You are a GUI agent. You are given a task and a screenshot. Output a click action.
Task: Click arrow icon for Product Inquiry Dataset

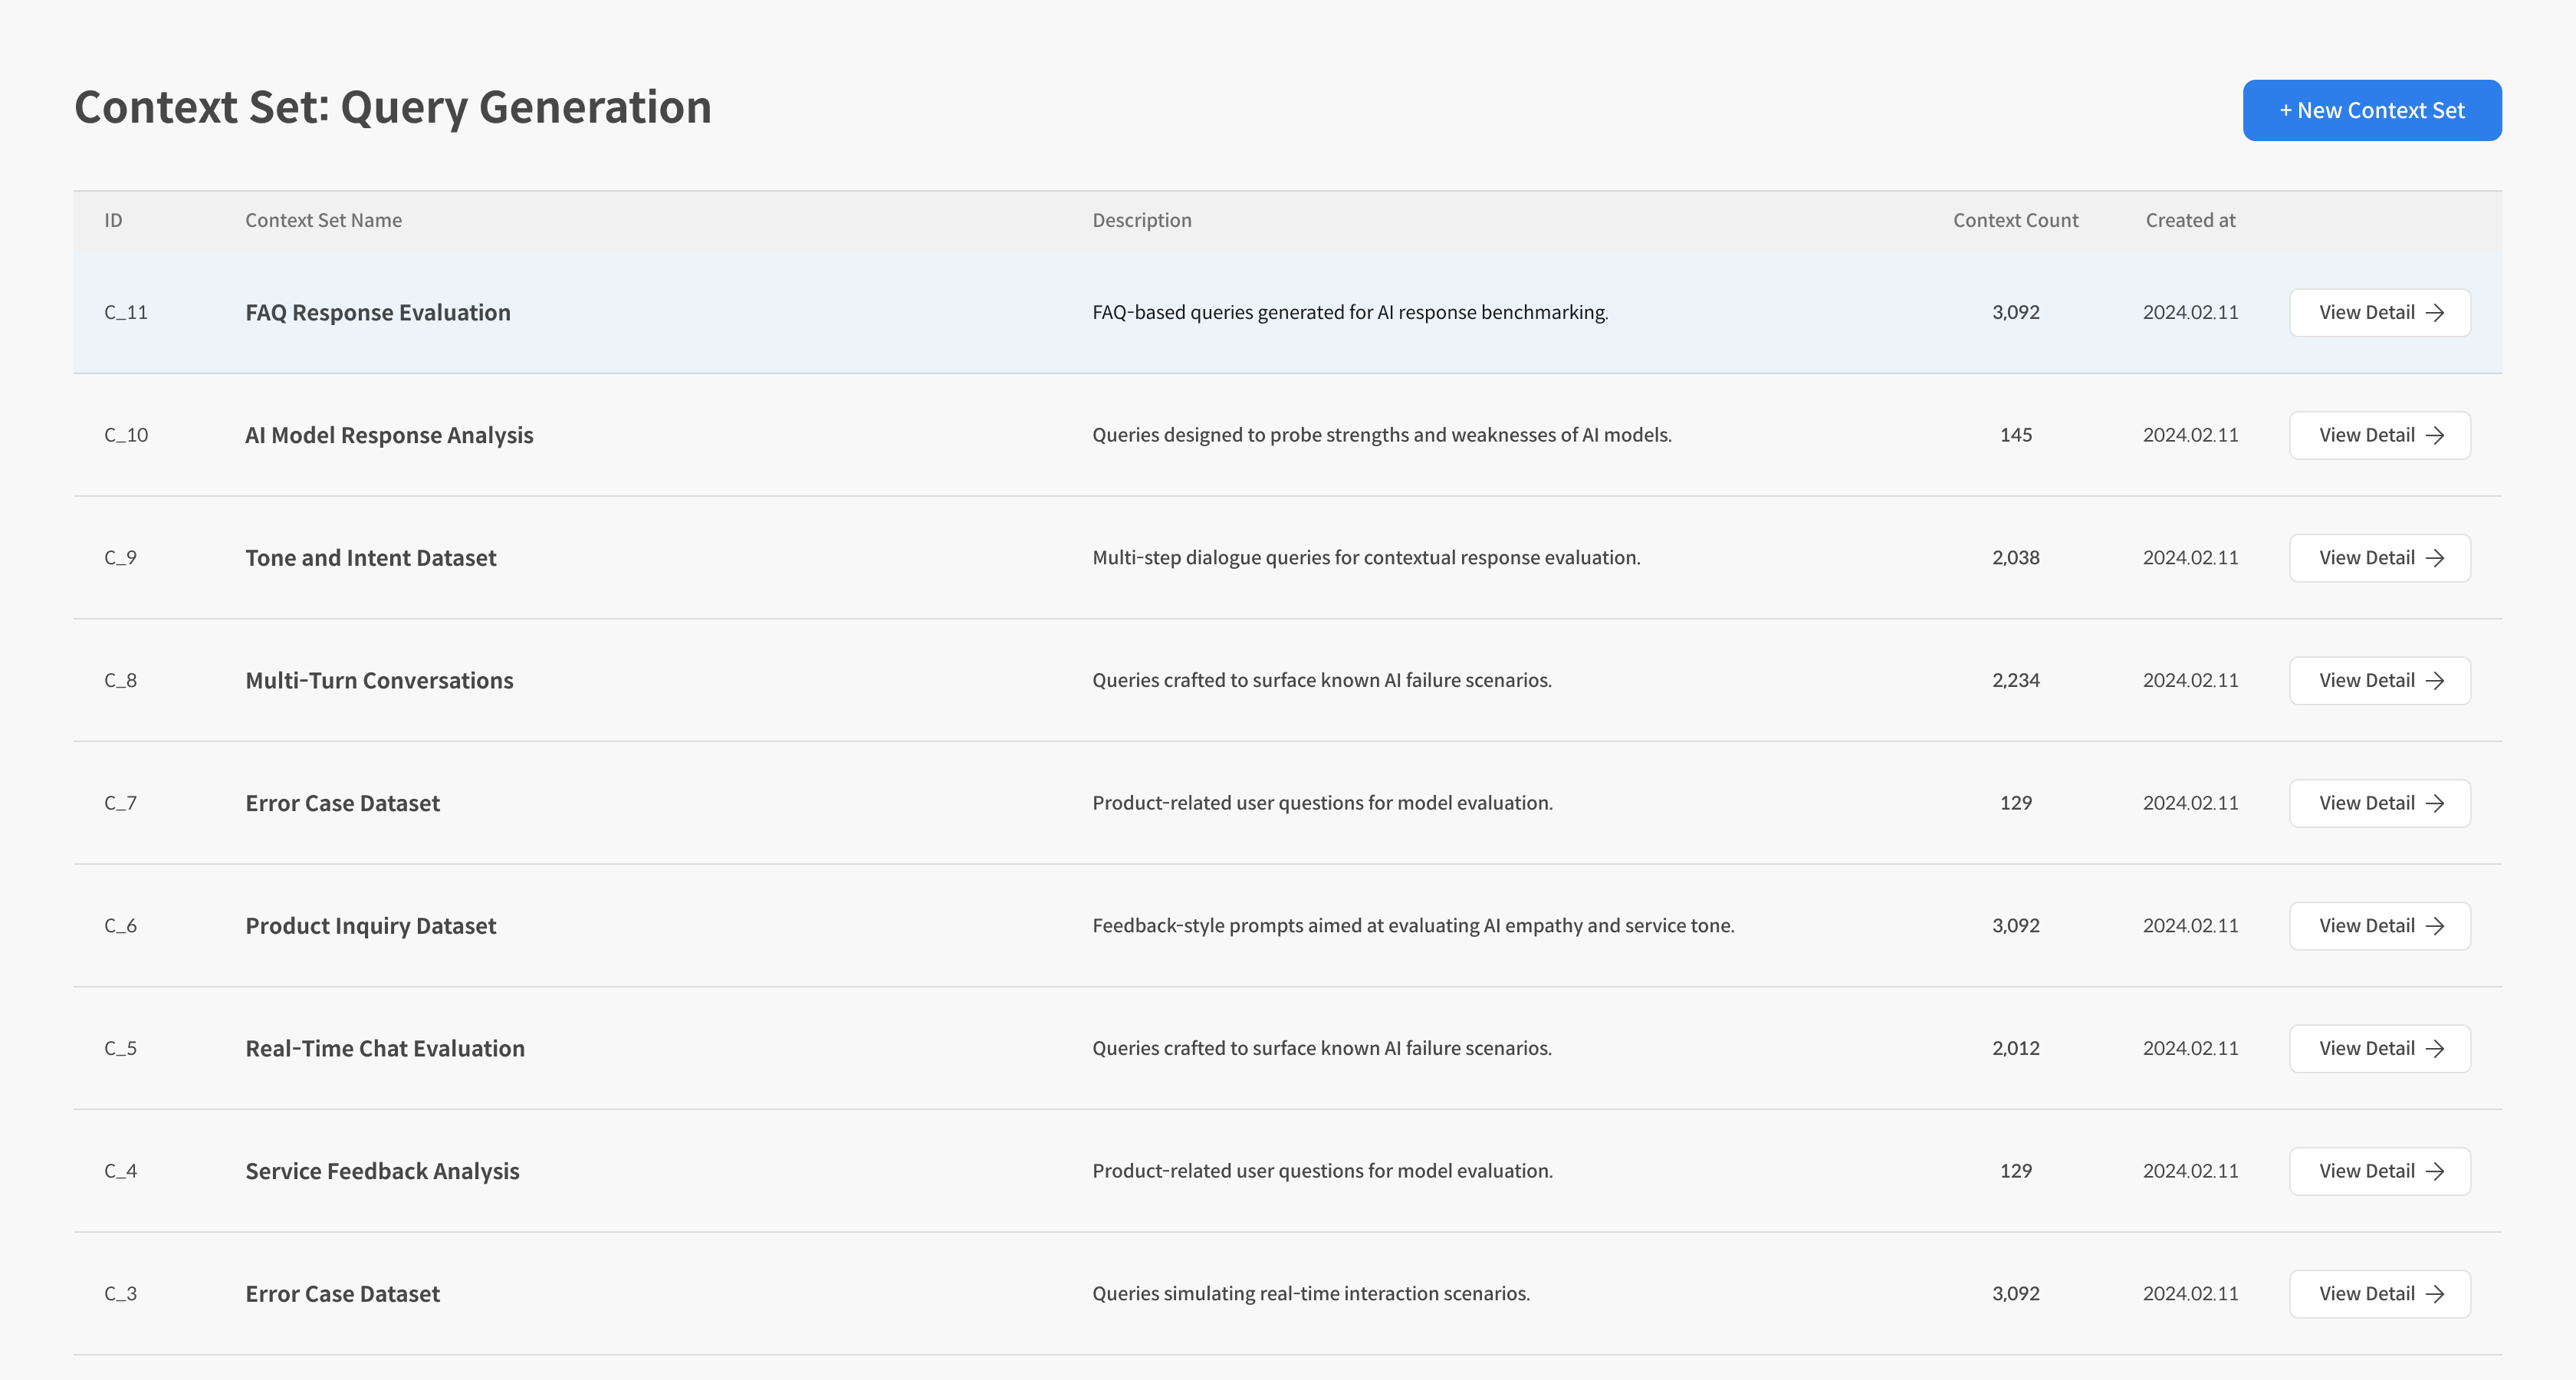point(2435,926)
